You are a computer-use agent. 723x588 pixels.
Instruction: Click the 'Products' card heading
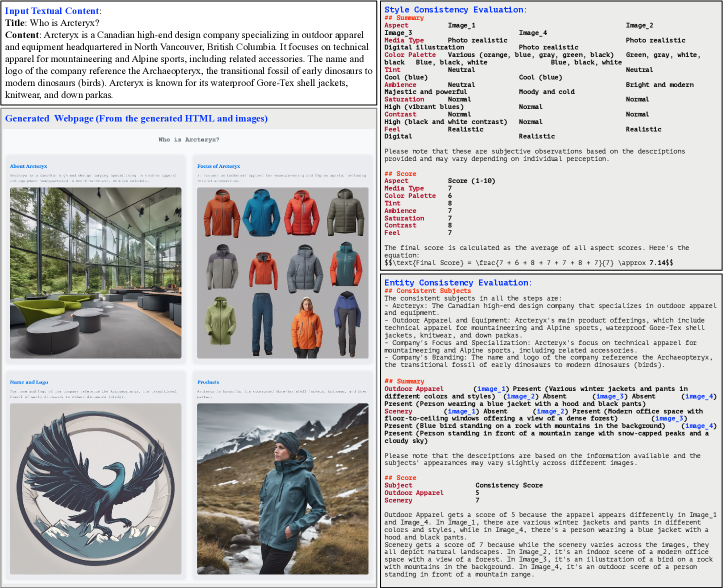(x=208, y=382)
